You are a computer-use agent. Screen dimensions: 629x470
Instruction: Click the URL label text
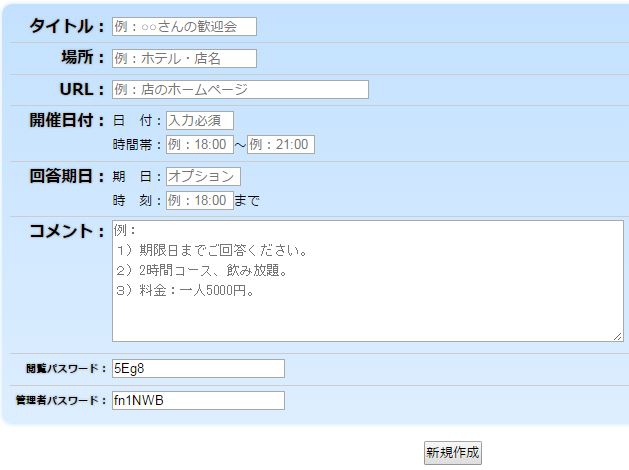click(x=82, y=89)
